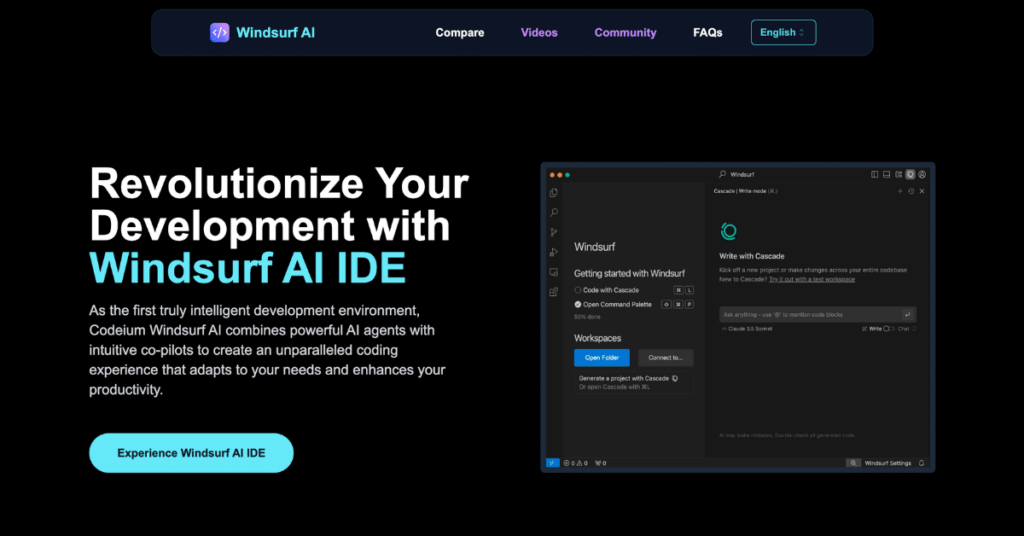Click the Windsurf AI logo icon
Viewport: 1024px width, 536px height.
[x=219, y=32]
